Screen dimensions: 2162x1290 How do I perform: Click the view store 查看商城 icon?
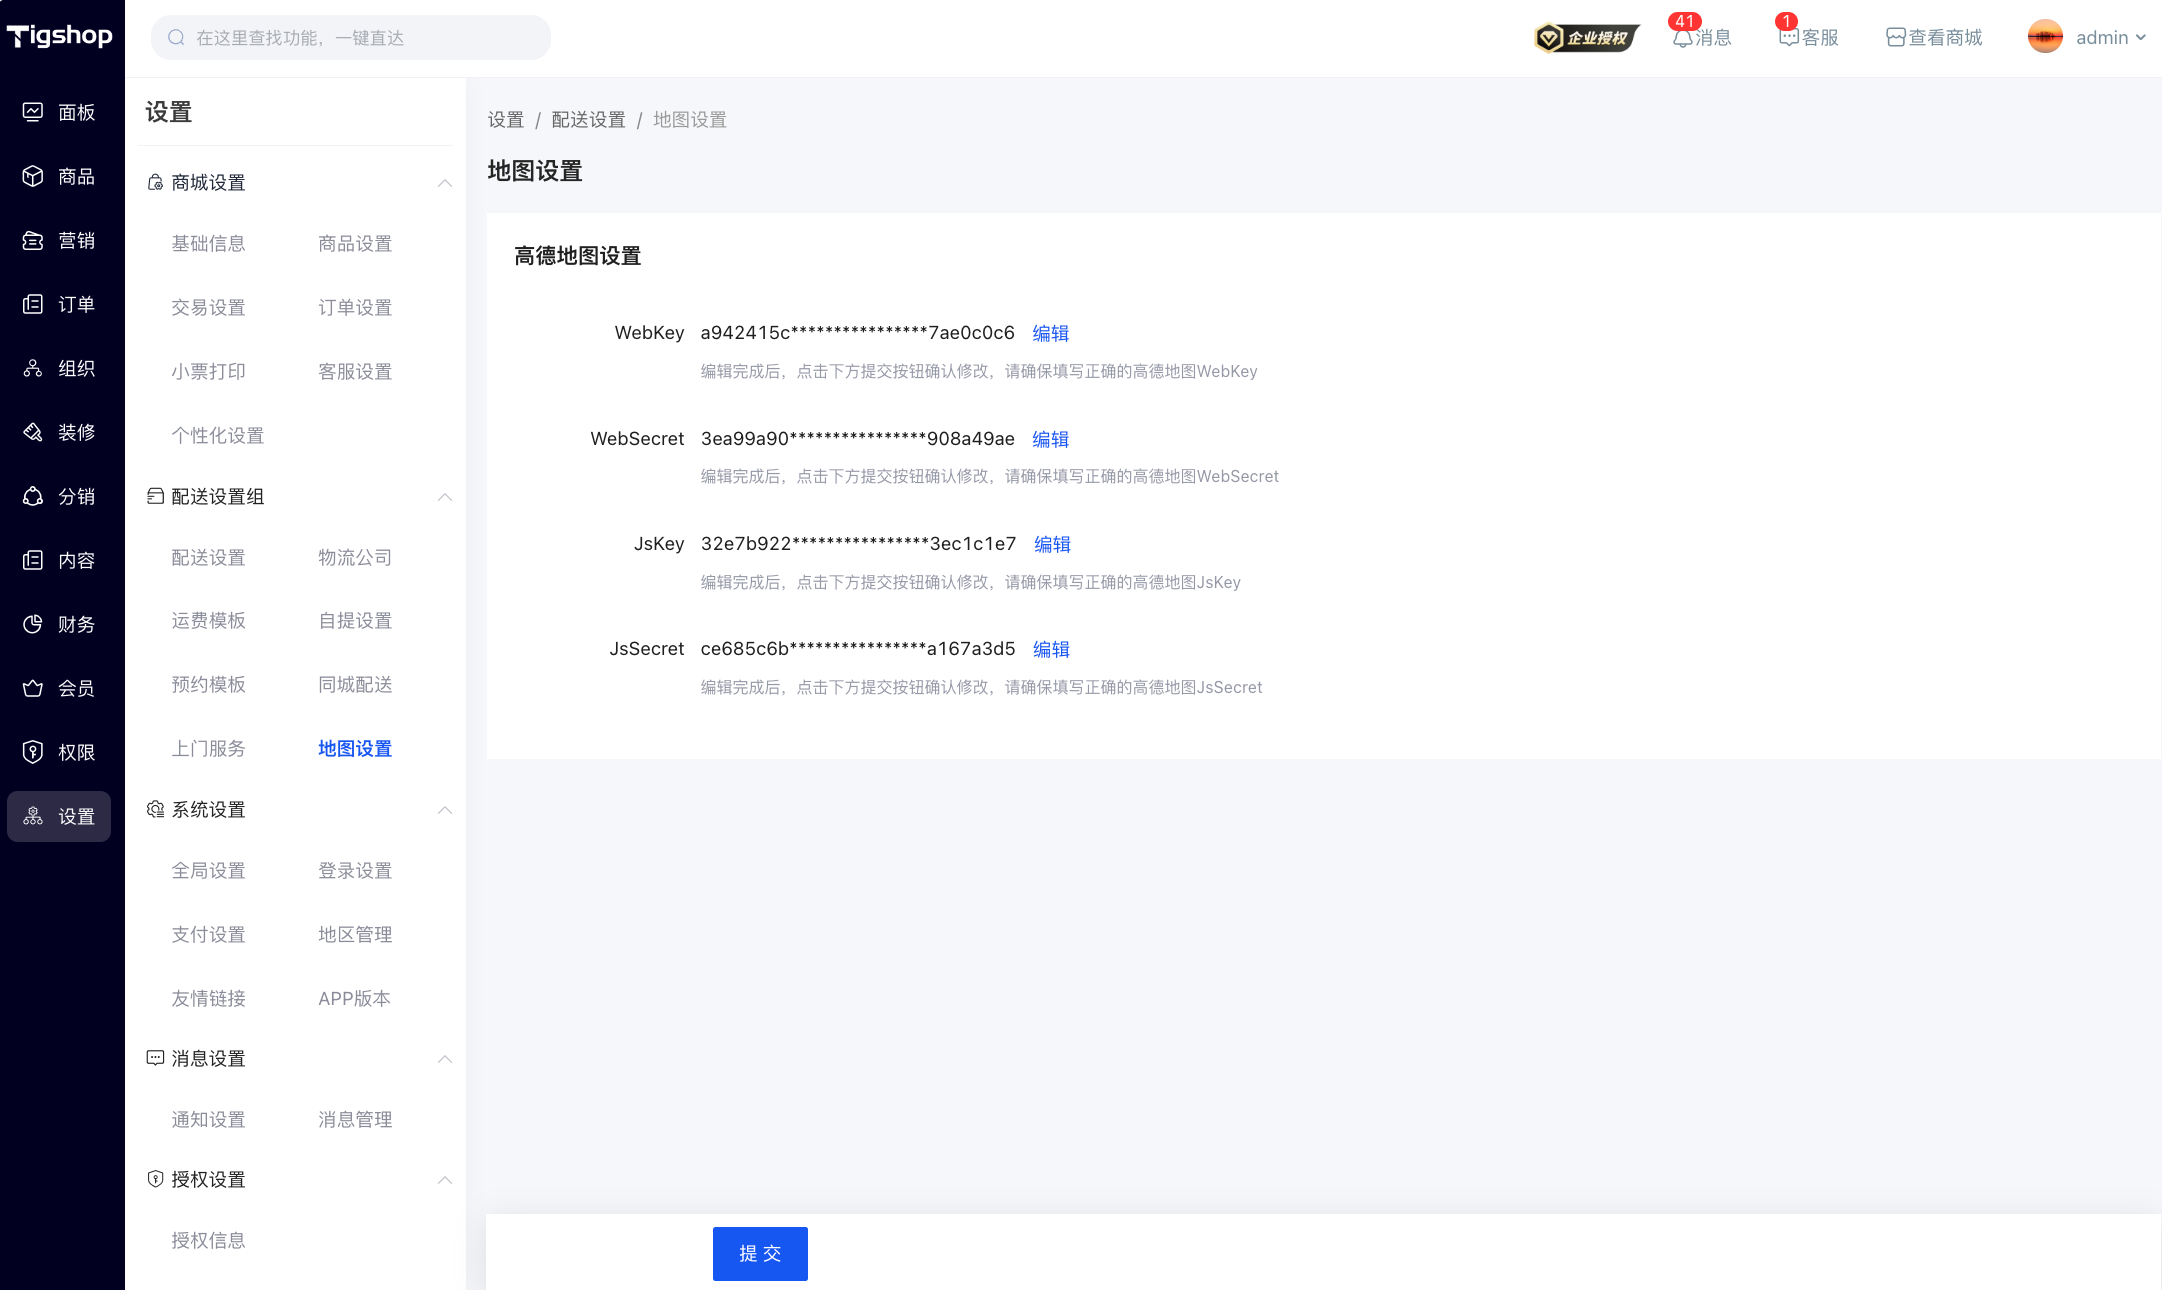point(1895,38)
